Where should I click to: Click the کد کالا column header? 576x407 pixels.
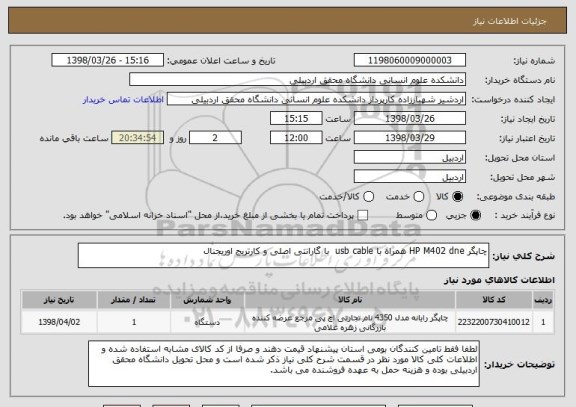494,300
